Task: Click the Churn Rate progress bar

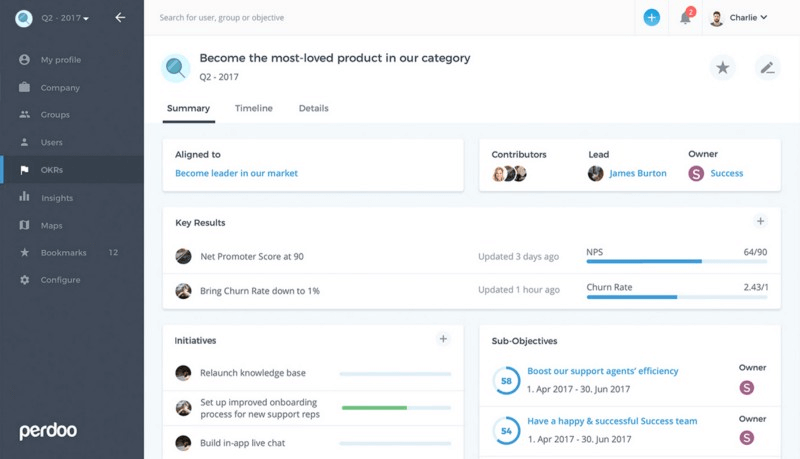Action: click(x=676, y=296)
